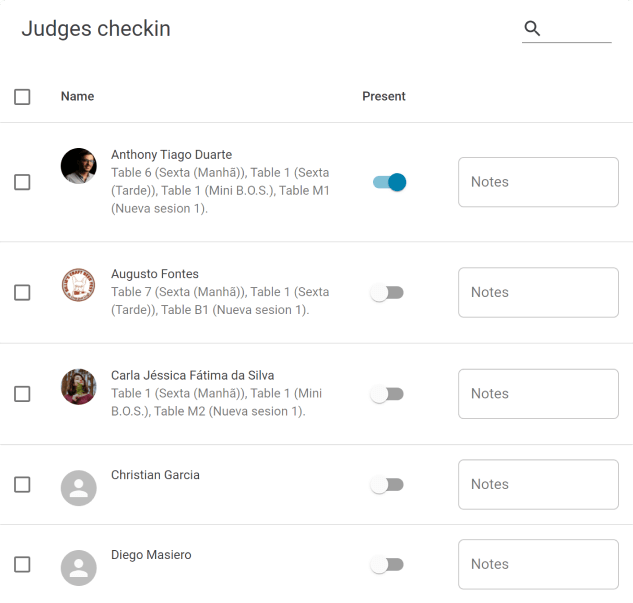
Task: Check the box for Augusto Fontes
Action: click(22, 292)
